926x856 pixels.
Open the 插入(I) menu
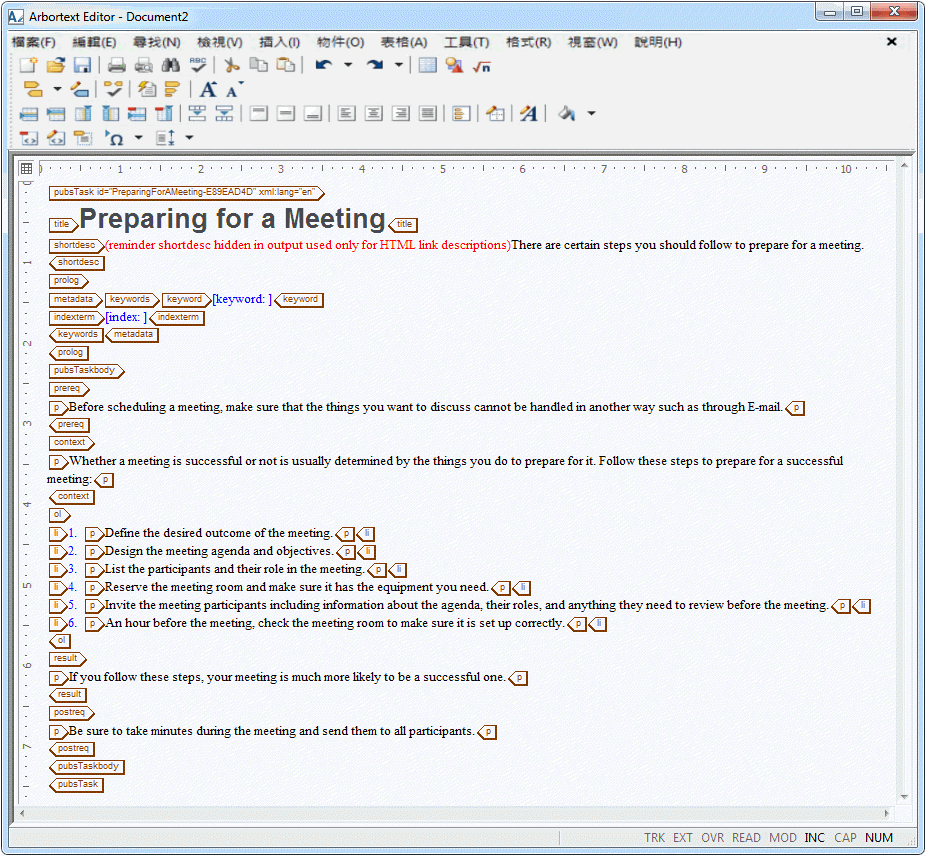(279, 42)
